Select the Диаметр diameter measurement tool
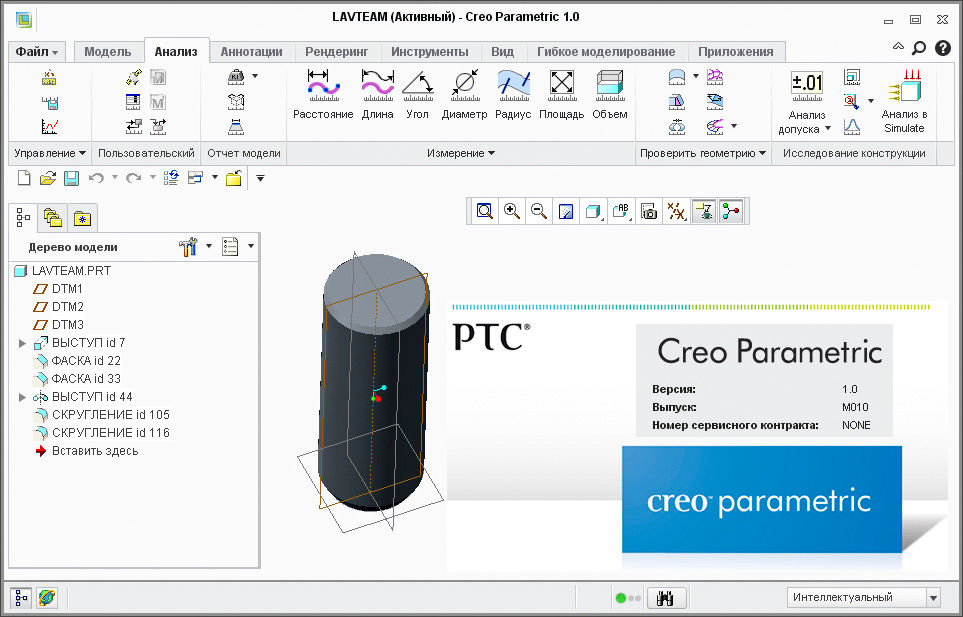This screenshot has width=963, height=617. tap(464, 94)
